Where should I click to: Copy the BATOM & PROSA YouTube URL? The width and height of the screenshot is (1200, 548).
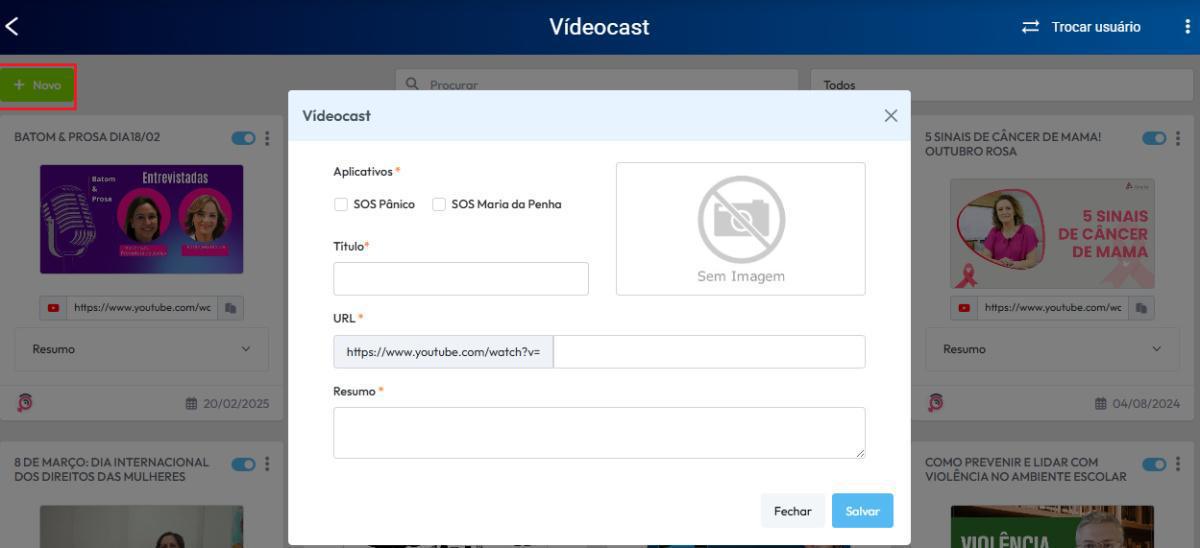[230, 308]
